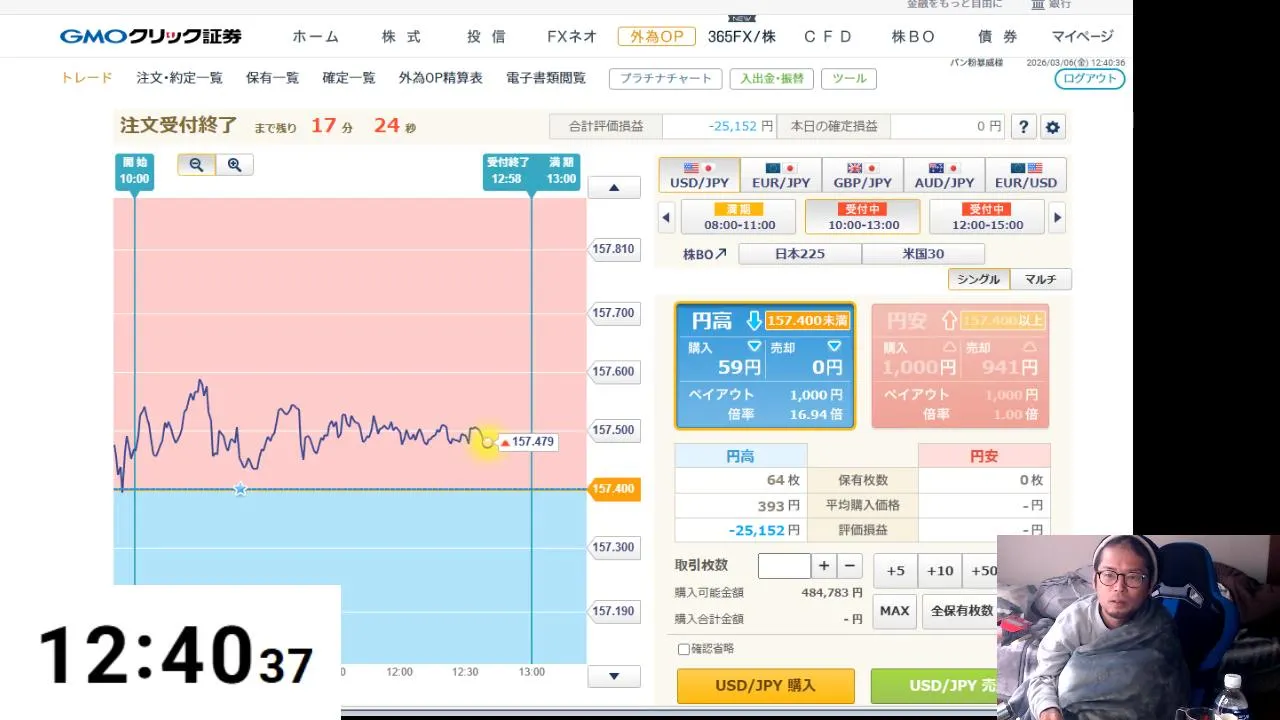Open the 365FX/株 menu
This screenshot has height=720, width=1280.
point(742,37)
